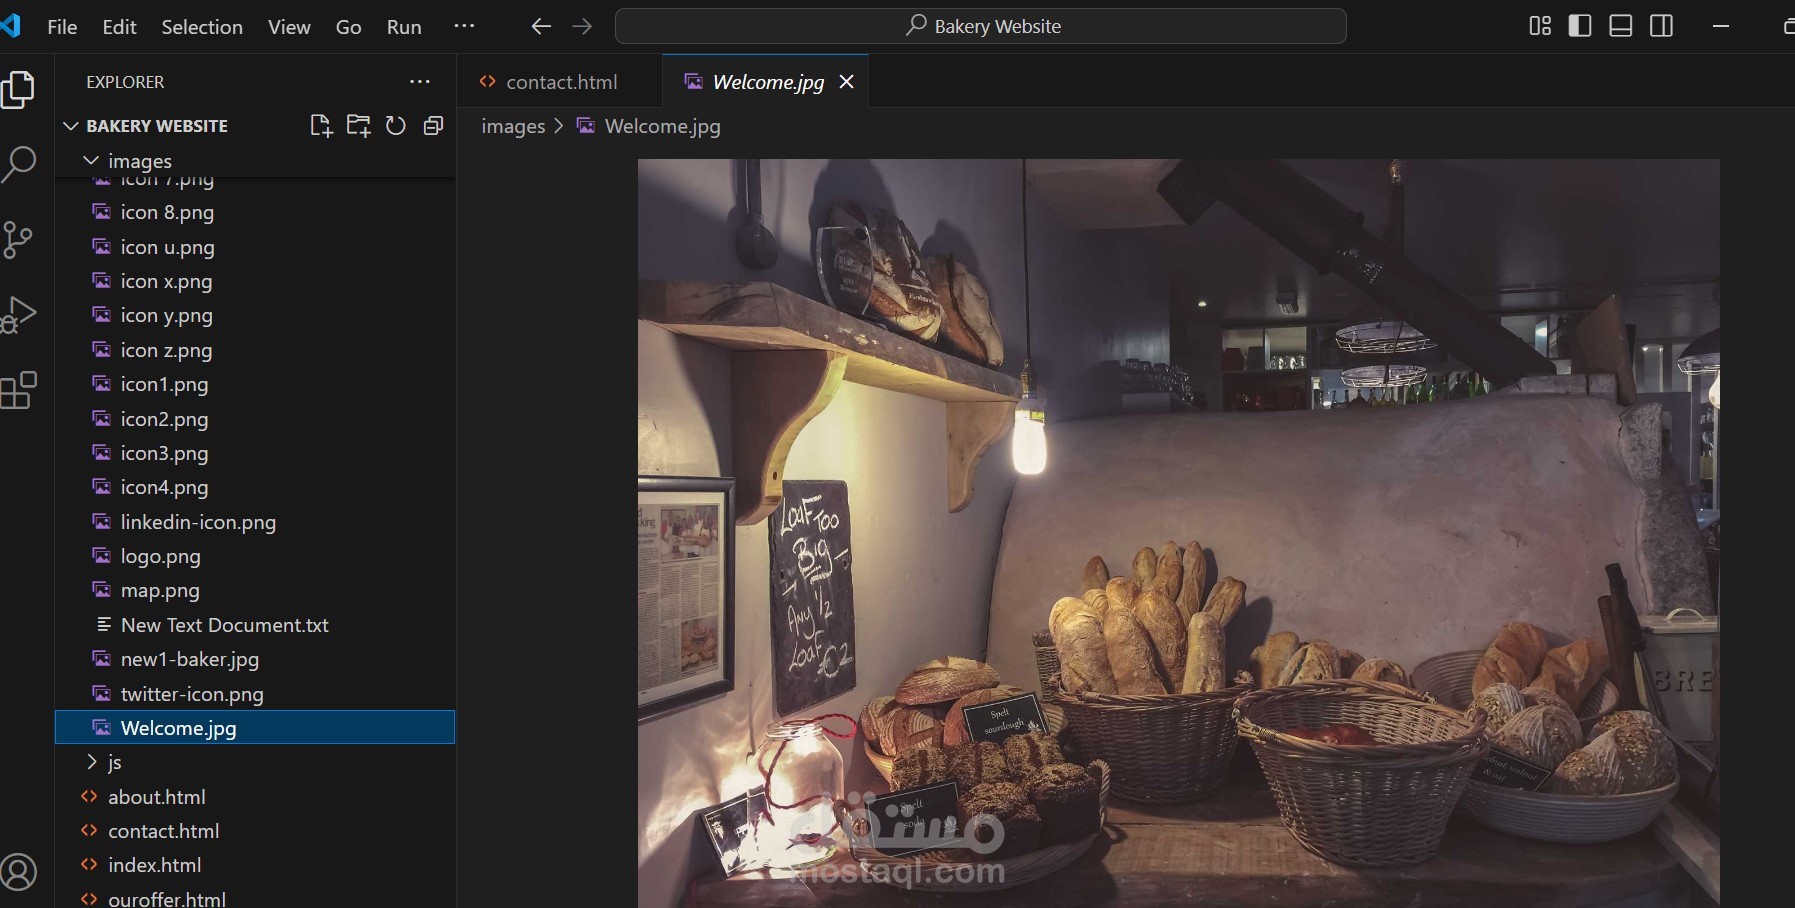1795x908 pixels.
Task: Open logo.png file
Action: [x=255, y=556]
